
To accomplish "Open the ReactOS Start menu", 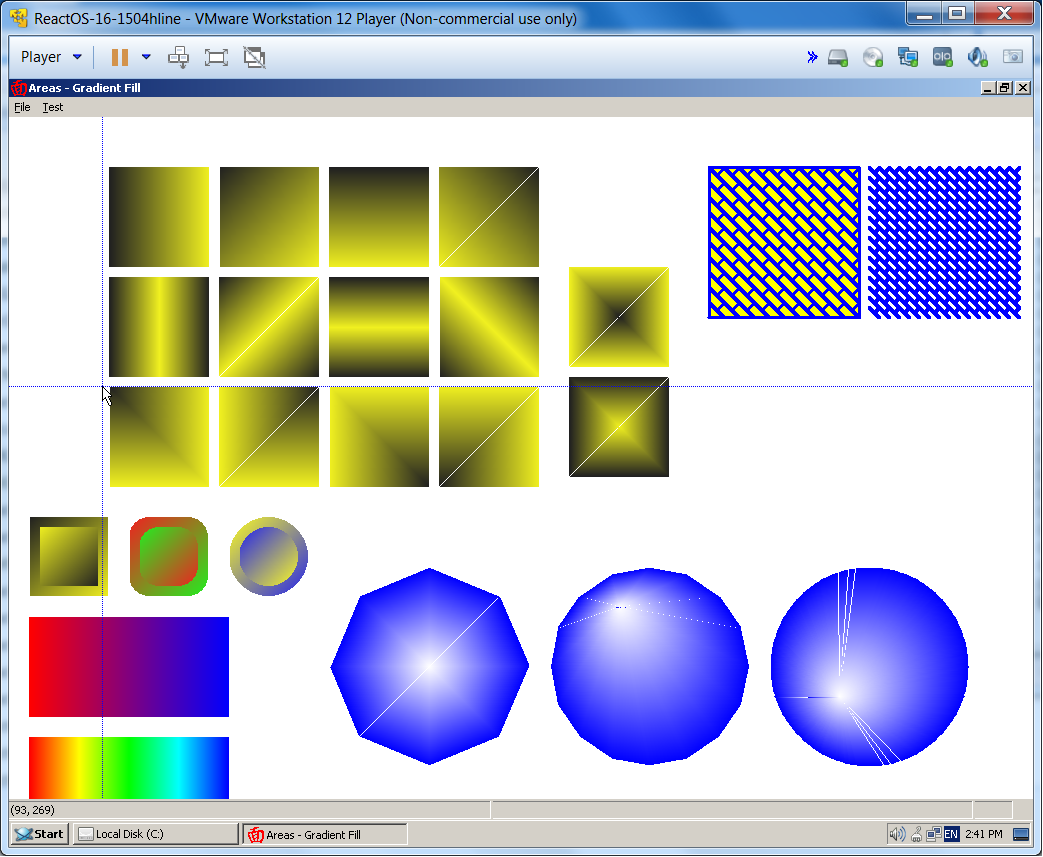I will pyautogui.click(x=40, y=834).
